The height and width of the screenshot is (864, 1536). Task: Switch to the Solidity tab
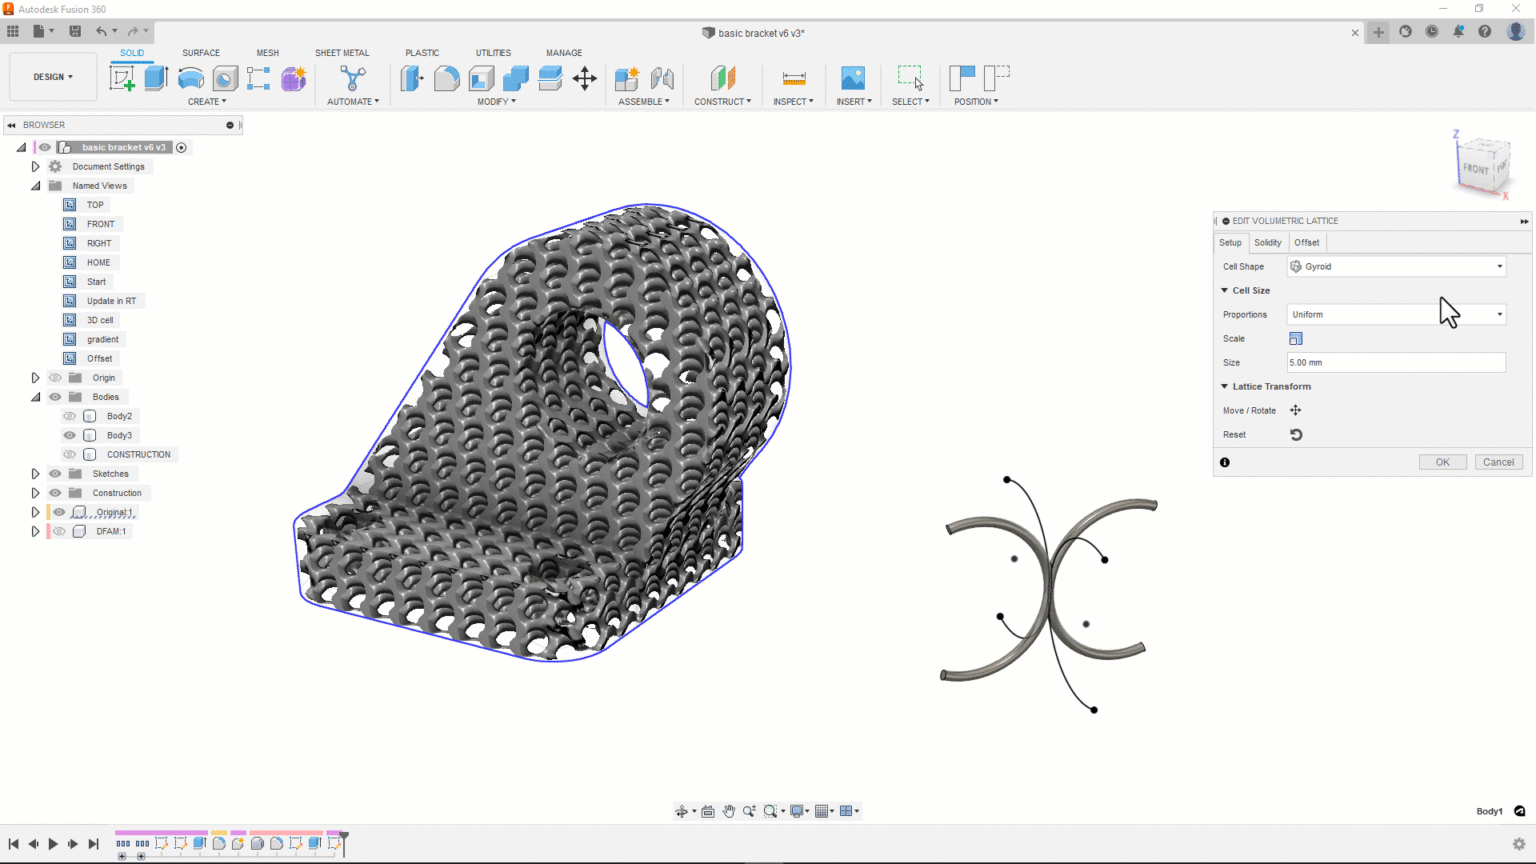point(1267,243)
